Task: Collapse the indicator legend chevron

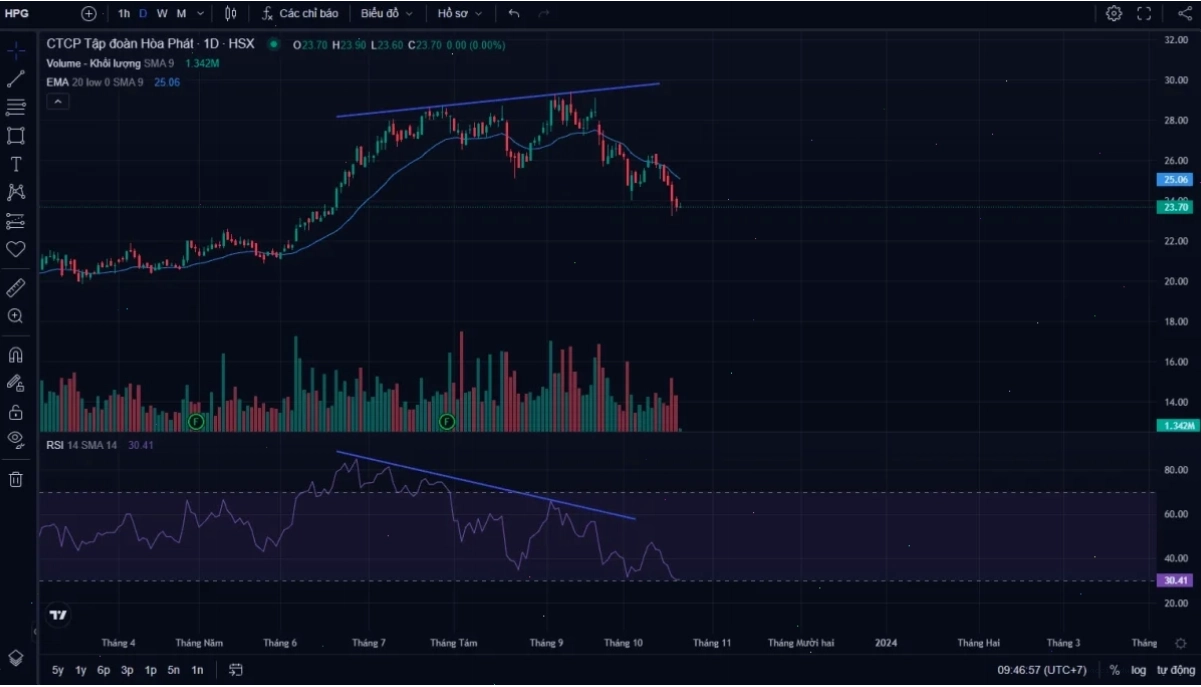Action: point(57,102)
